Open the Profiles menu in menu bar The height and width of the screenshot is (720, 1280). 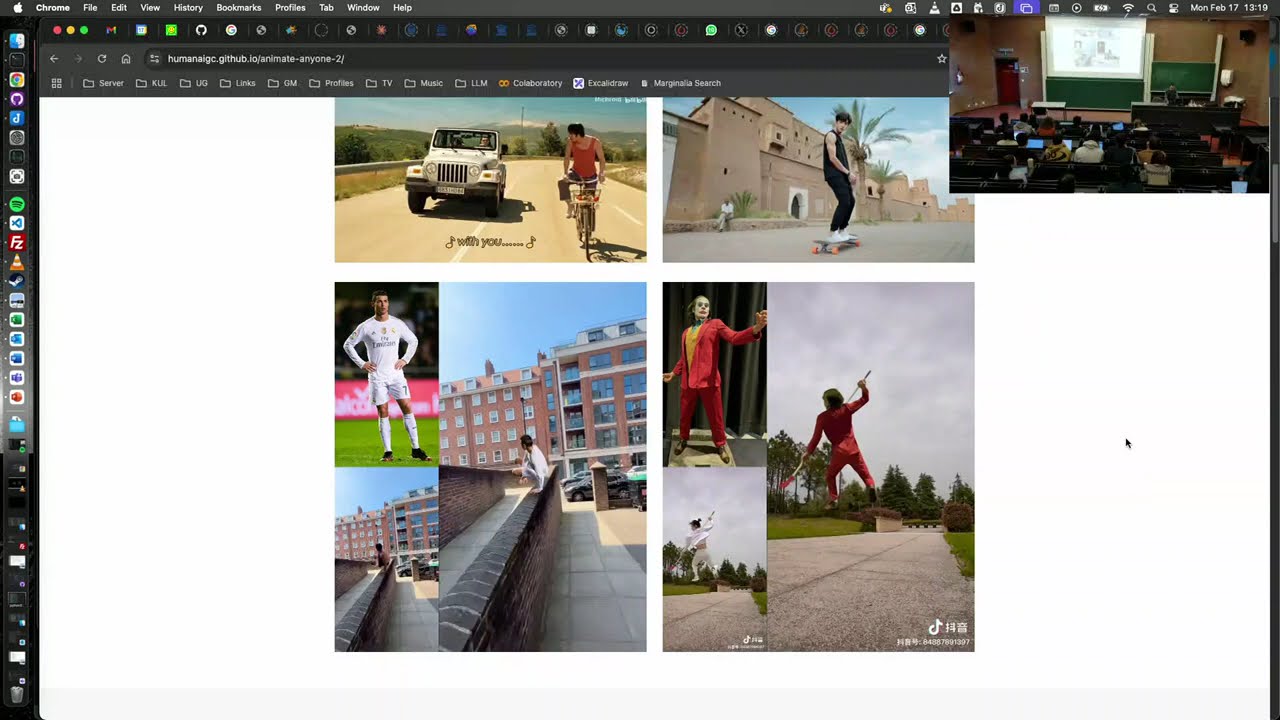click(x=290, y=7)
